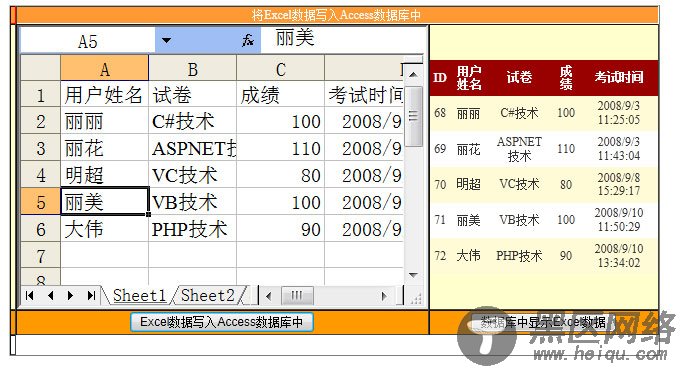Viewport: 689px width, 371px height.
Task: Select column A header
Action: tap(105, 69)
